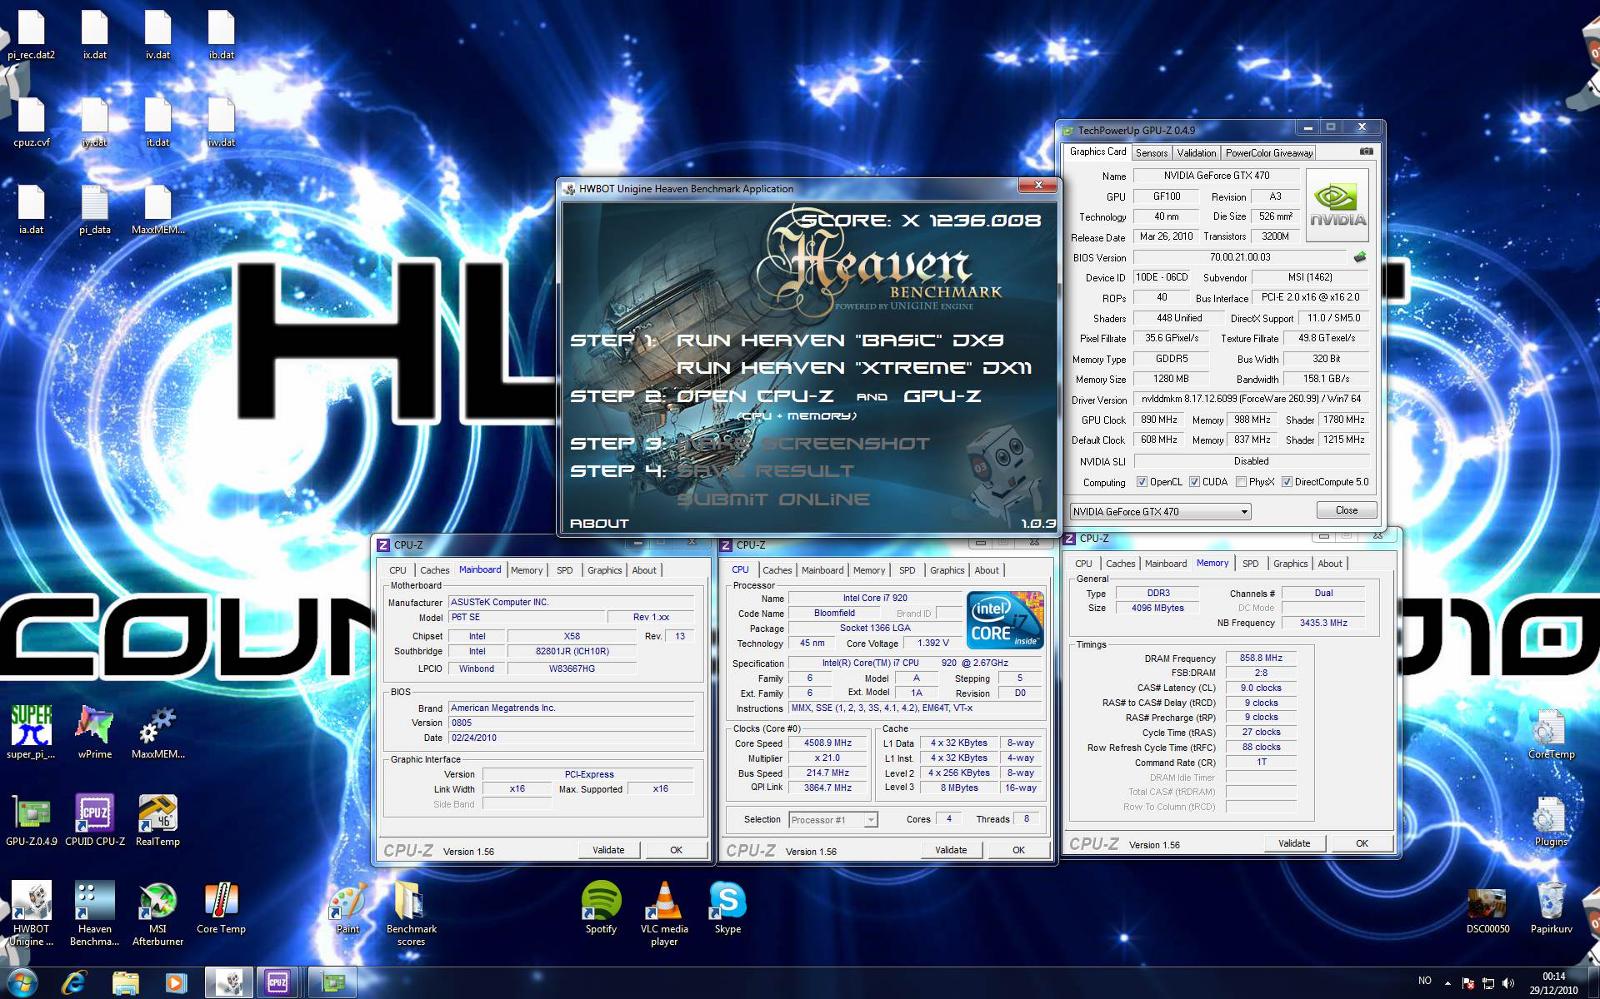
Task: Open Windows Explorer from the taskbar
Action: click(x=125, y=983)
